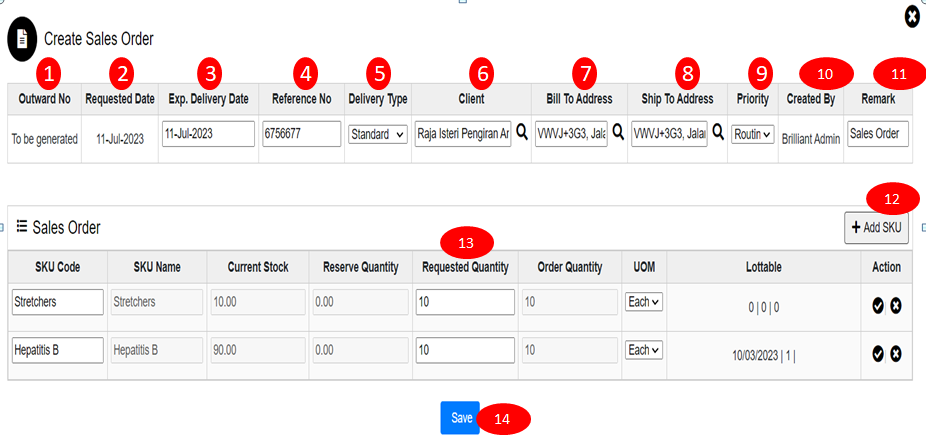Click the Exp. Delivery Date field
Viewport: 926px width, 446px height.
pos(208,134)
